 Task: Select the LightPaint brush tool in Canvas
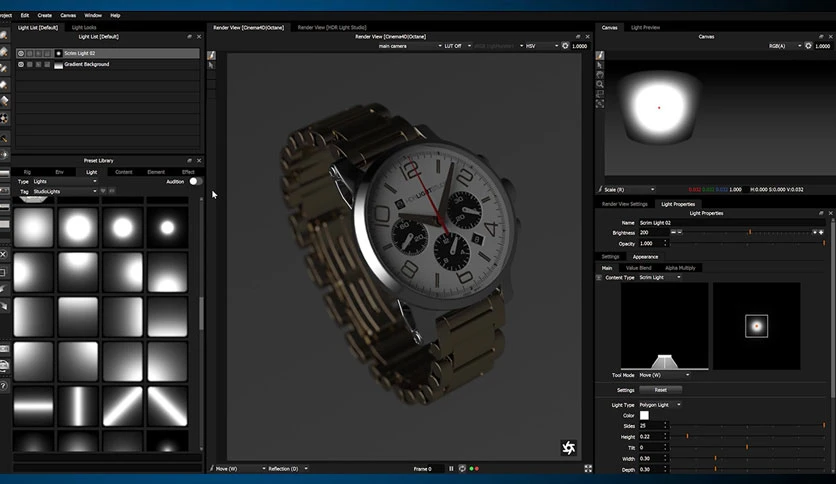click(600, 55)
